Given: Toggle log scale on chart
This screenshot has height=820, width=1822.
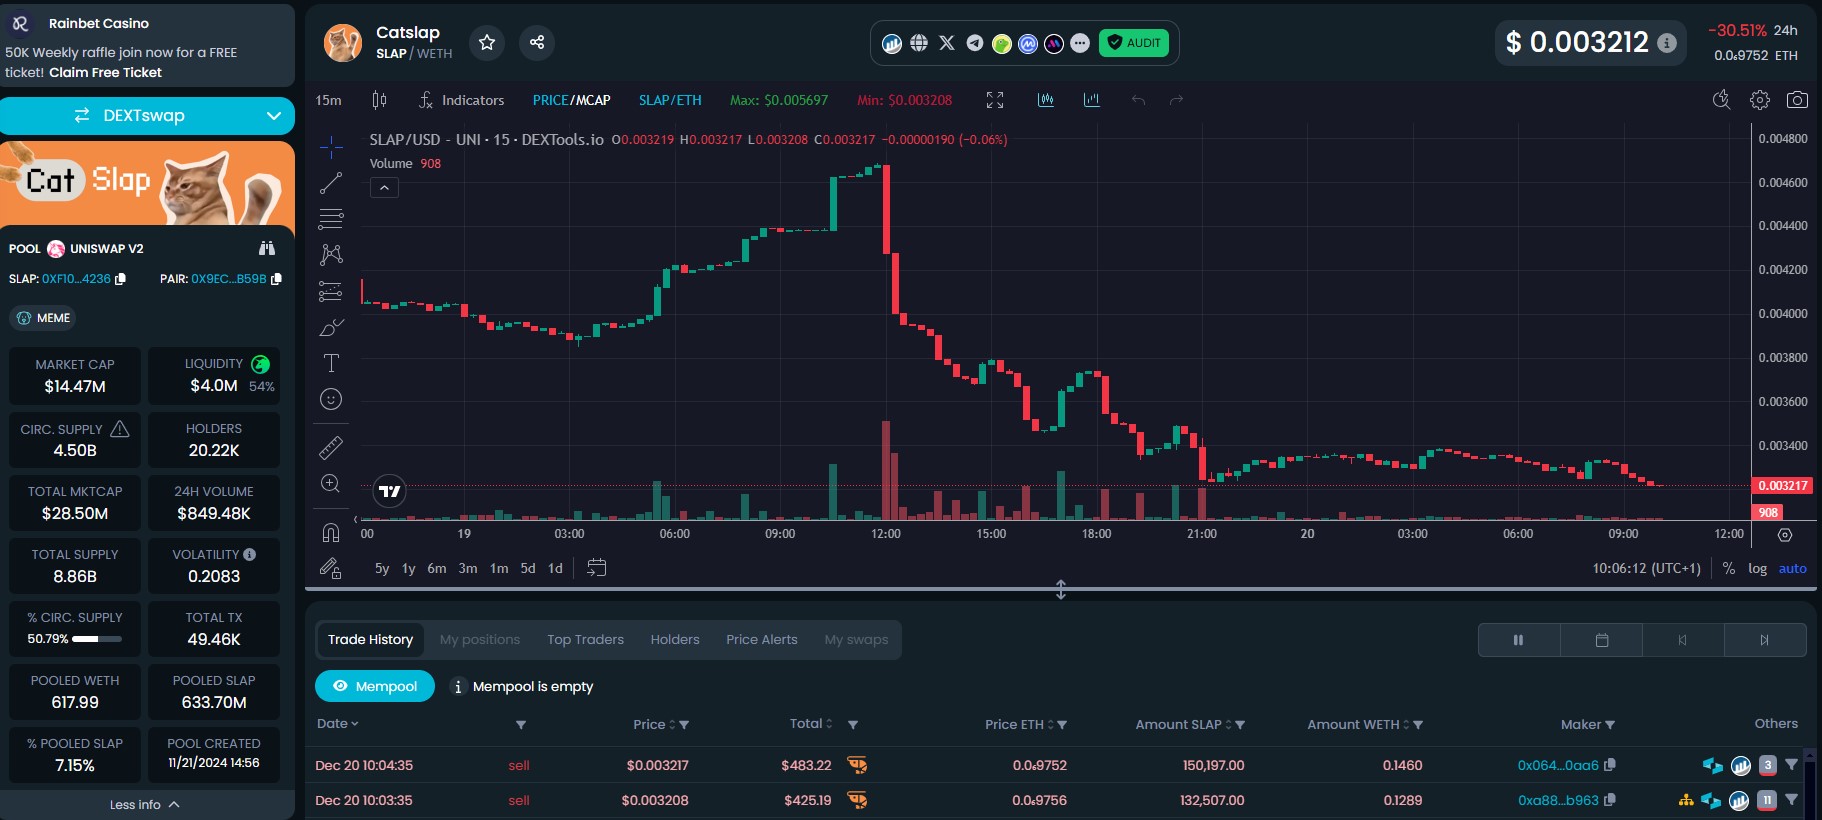Looking at the screenshot, I should click(x=1757, y=568).
